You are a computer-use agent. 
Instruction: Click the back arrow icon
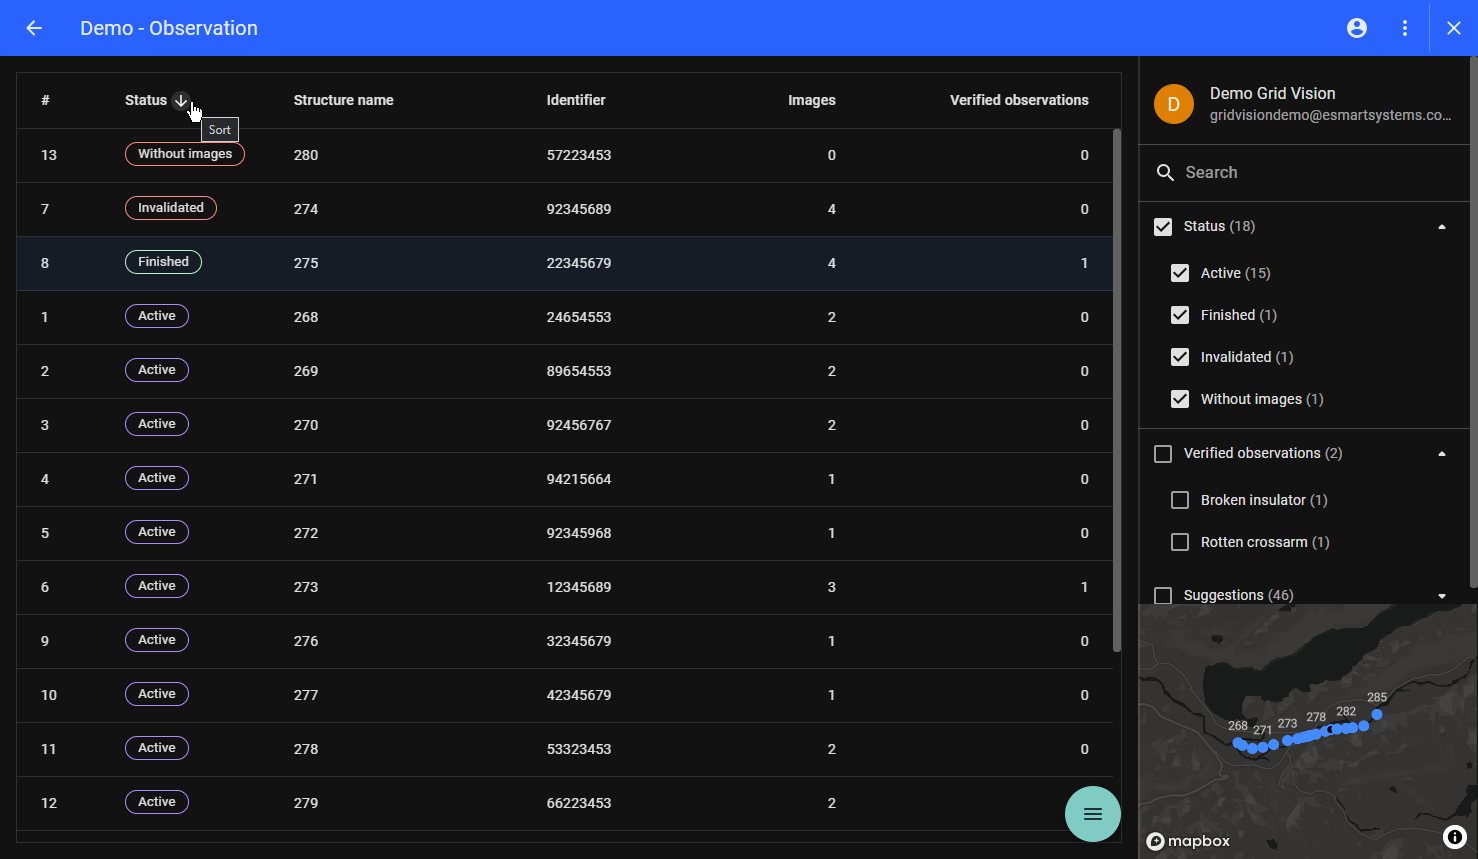click(x=34, y=28)
